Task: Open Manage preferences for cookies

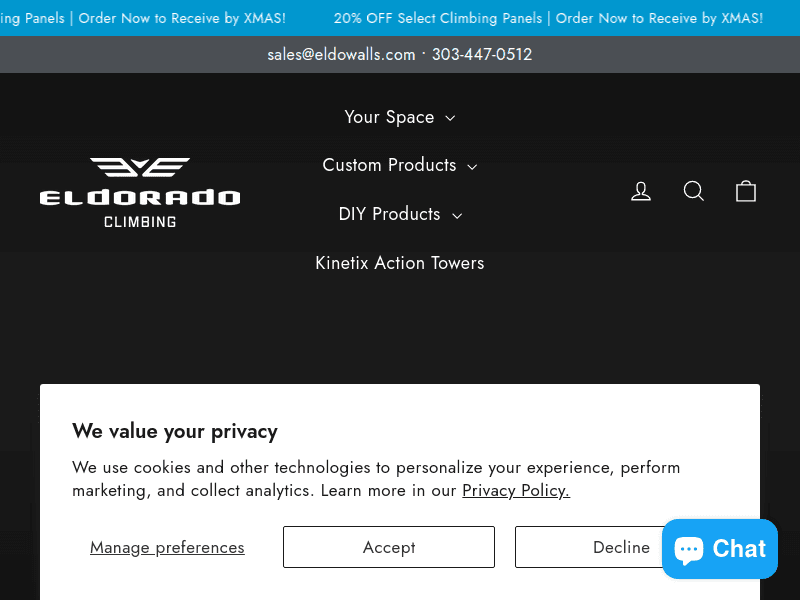Action: 167,547
